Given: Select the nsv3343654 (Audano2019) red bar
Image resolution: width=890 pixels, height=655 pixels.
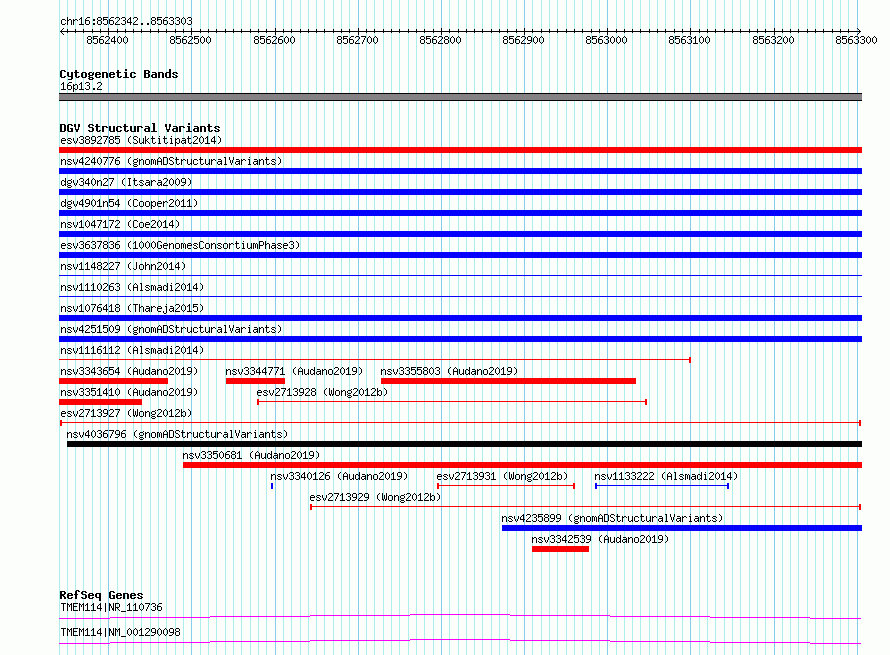Looking at the screenshot, I should pyautogui.click(x=114, y=381).
